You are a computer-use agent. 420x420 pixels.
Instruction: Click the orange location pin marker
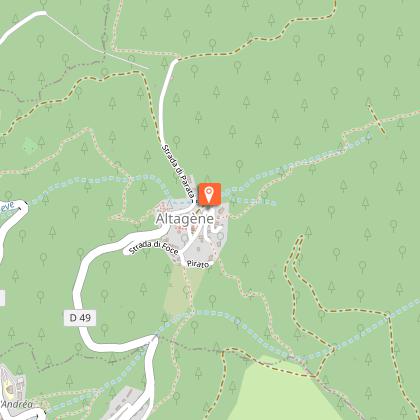(209, 194)
